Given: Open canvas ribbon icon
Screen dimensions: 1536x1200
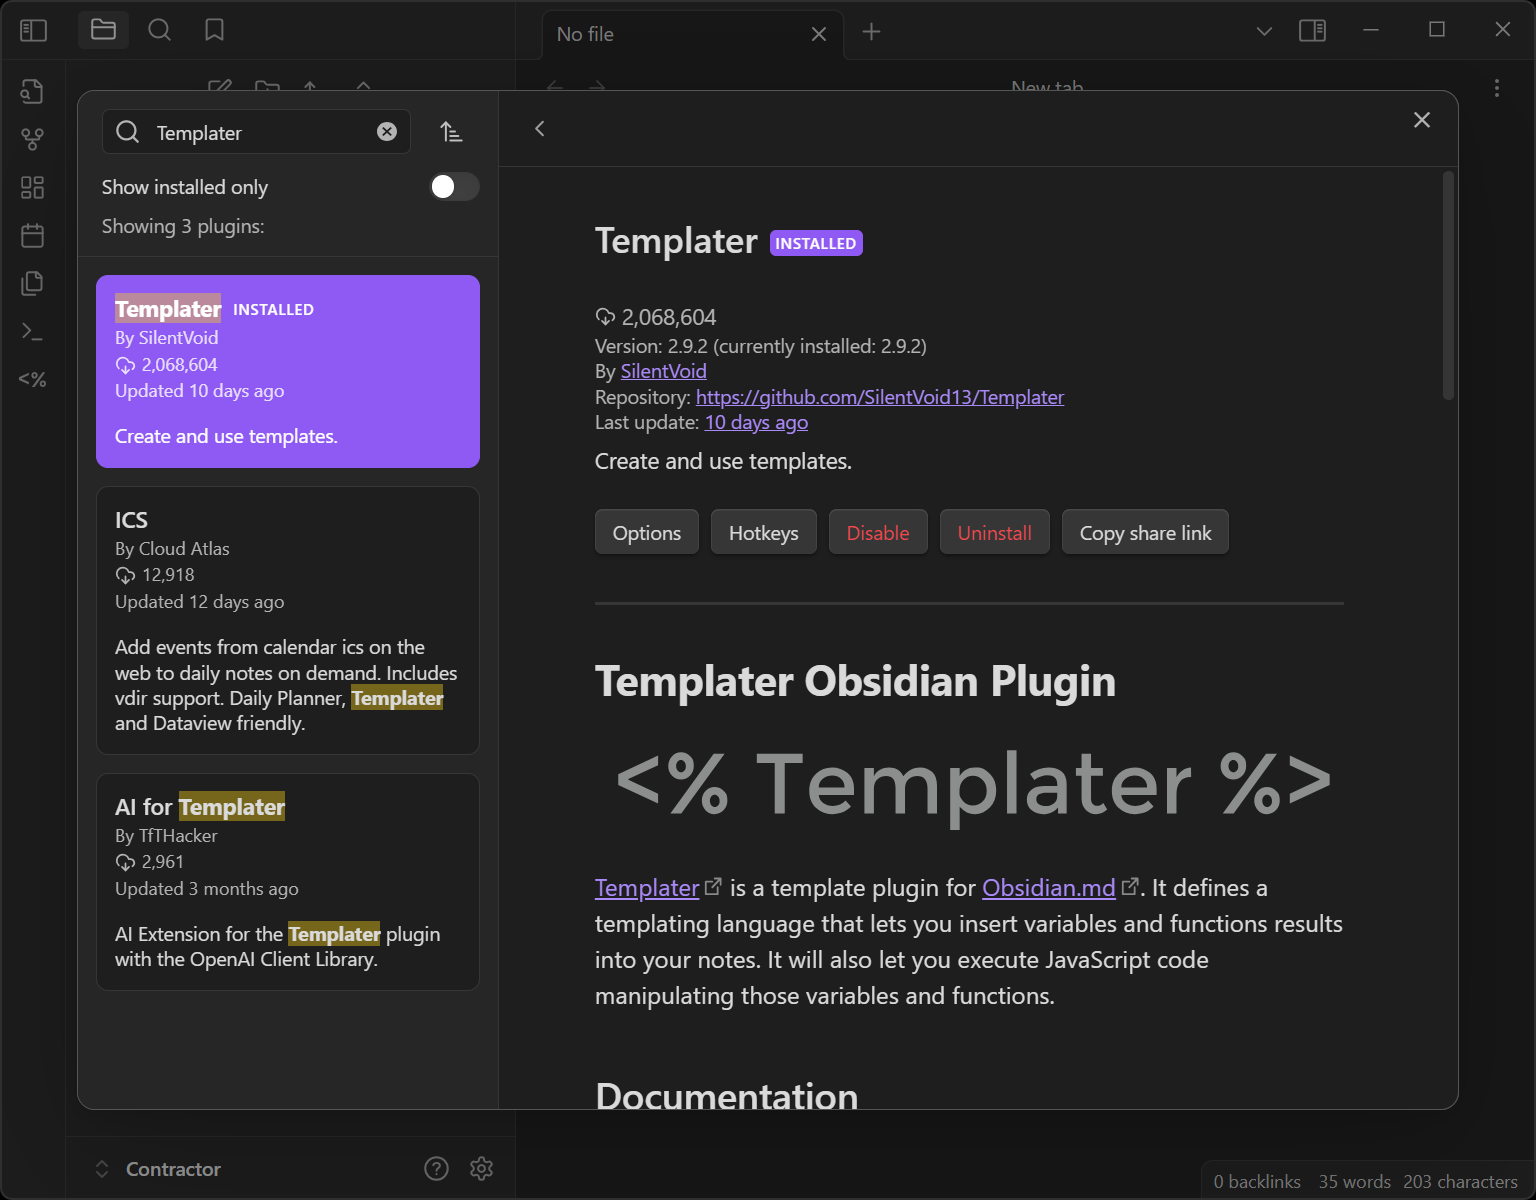Looking at the screenshot, I should [x=32, y=187].
